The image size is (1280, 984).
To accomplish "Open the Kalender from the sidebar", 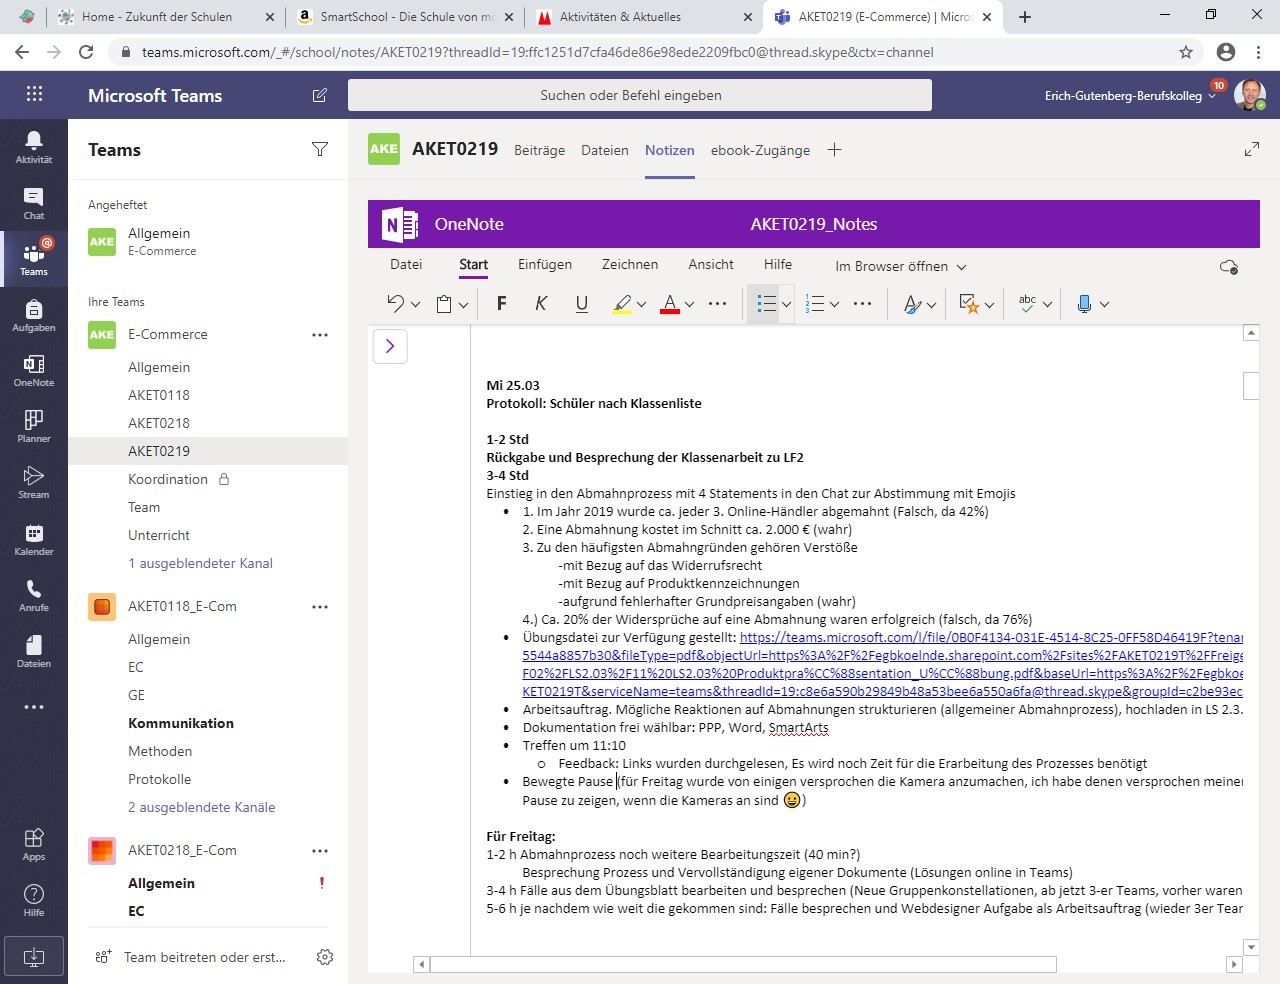I will (33, 537).
